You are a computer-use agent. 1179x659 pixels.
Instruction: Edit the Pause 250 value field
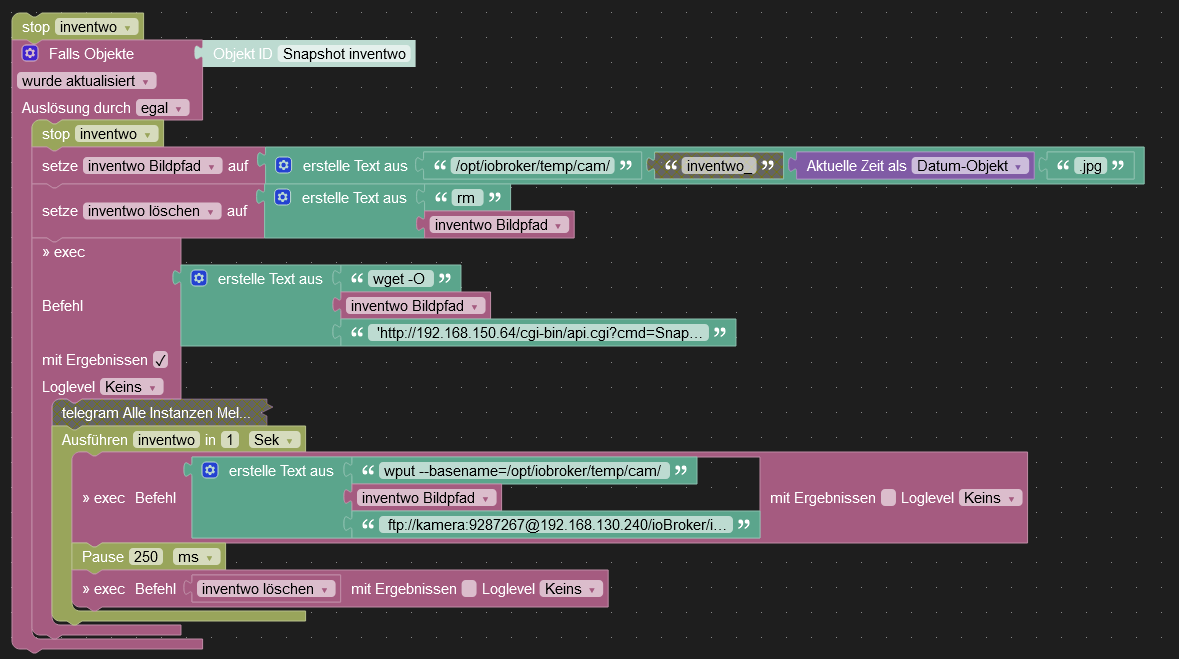coord(146,557)
